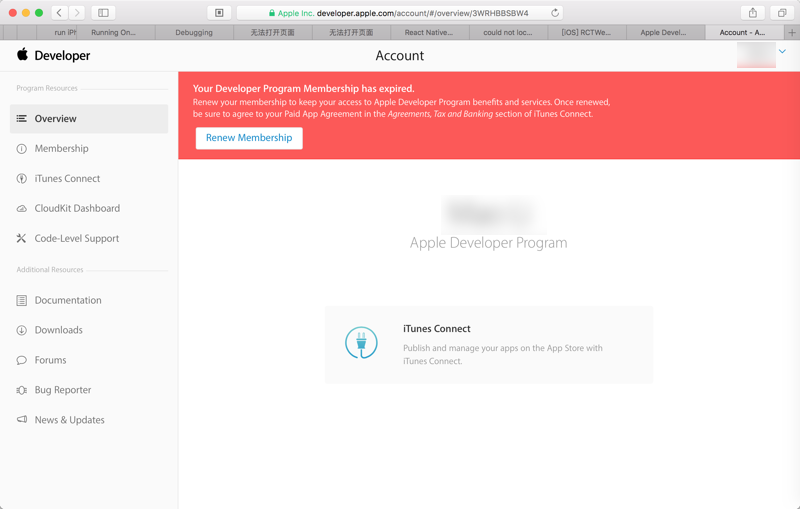
Task: Open the Safari share button
Action: 753,13
